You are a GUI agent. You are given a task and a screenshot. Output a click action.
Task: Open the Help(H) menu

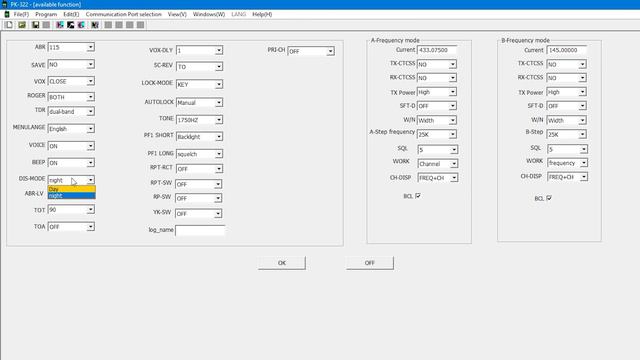pos(262,14)
